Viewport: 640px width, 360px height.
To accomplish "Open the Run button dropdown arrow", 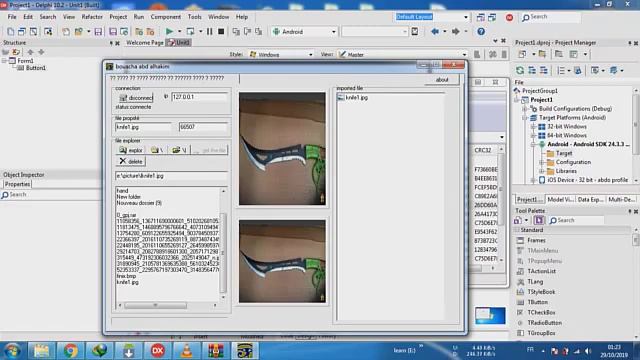I will coord(179,31).
